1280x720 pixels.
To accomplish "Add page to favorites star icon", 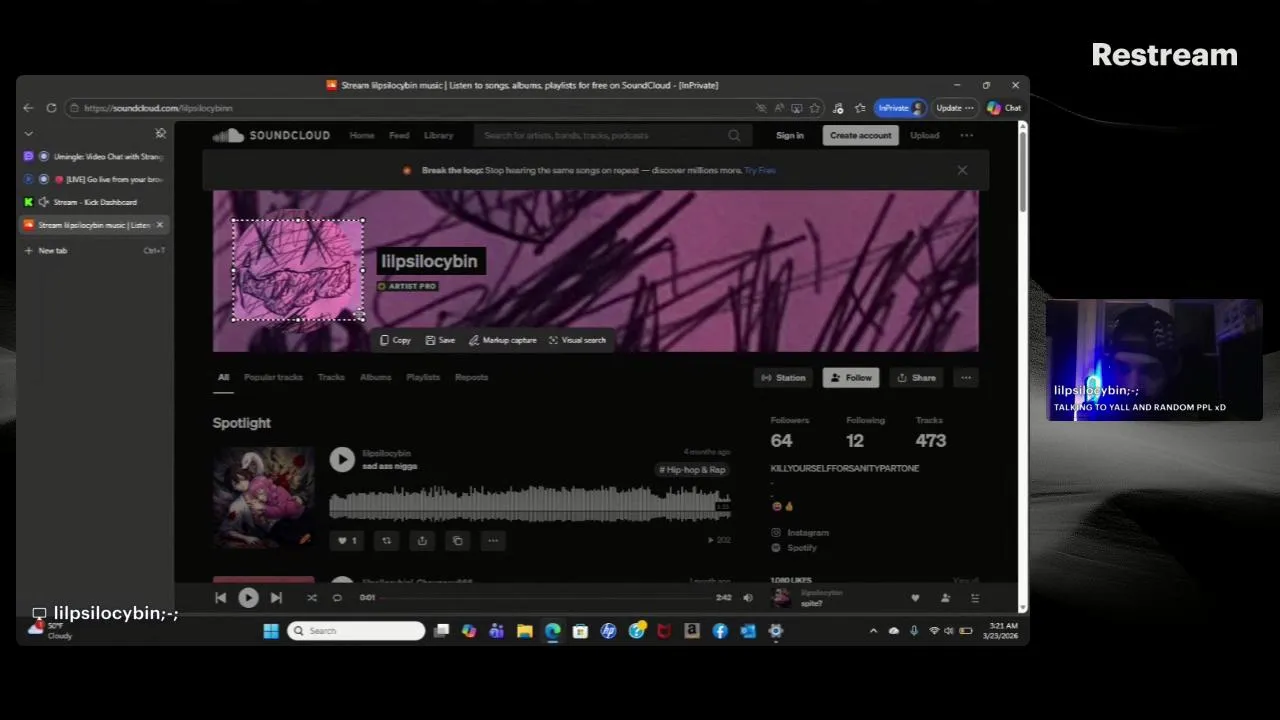I will [x=815, y=108].
